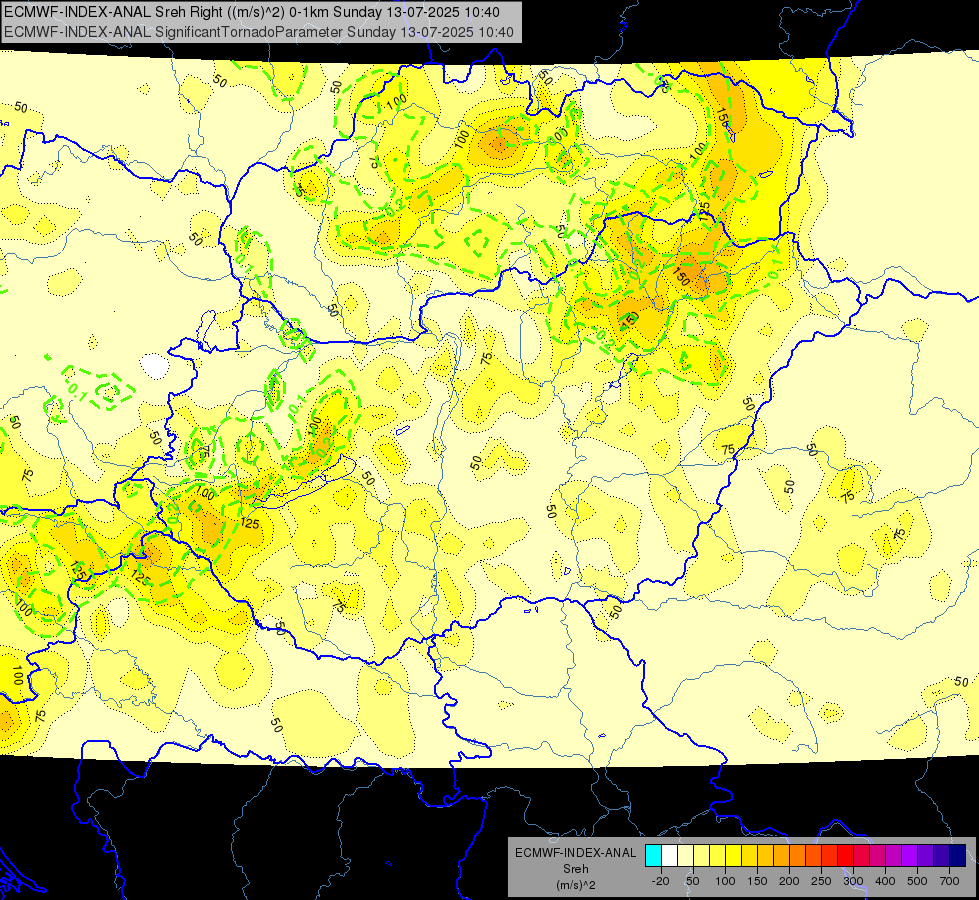
Task: Click the 'Sreh' label in the legend
Action: pos(575,869)
